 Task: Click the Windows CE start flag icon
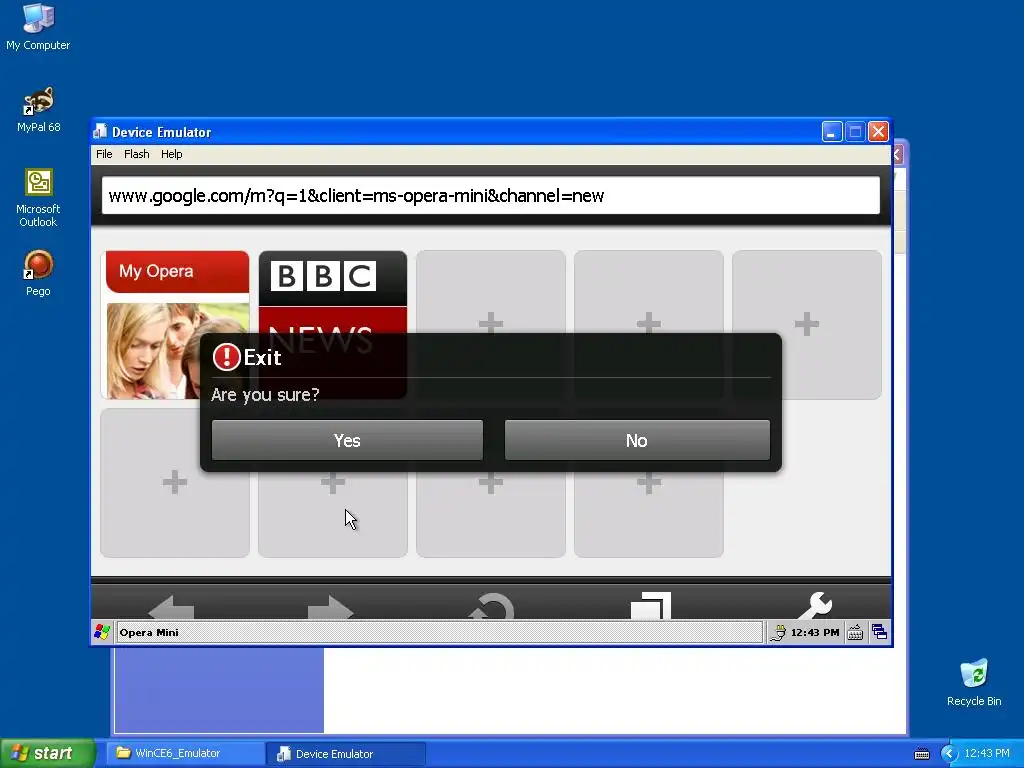[102, 632]
